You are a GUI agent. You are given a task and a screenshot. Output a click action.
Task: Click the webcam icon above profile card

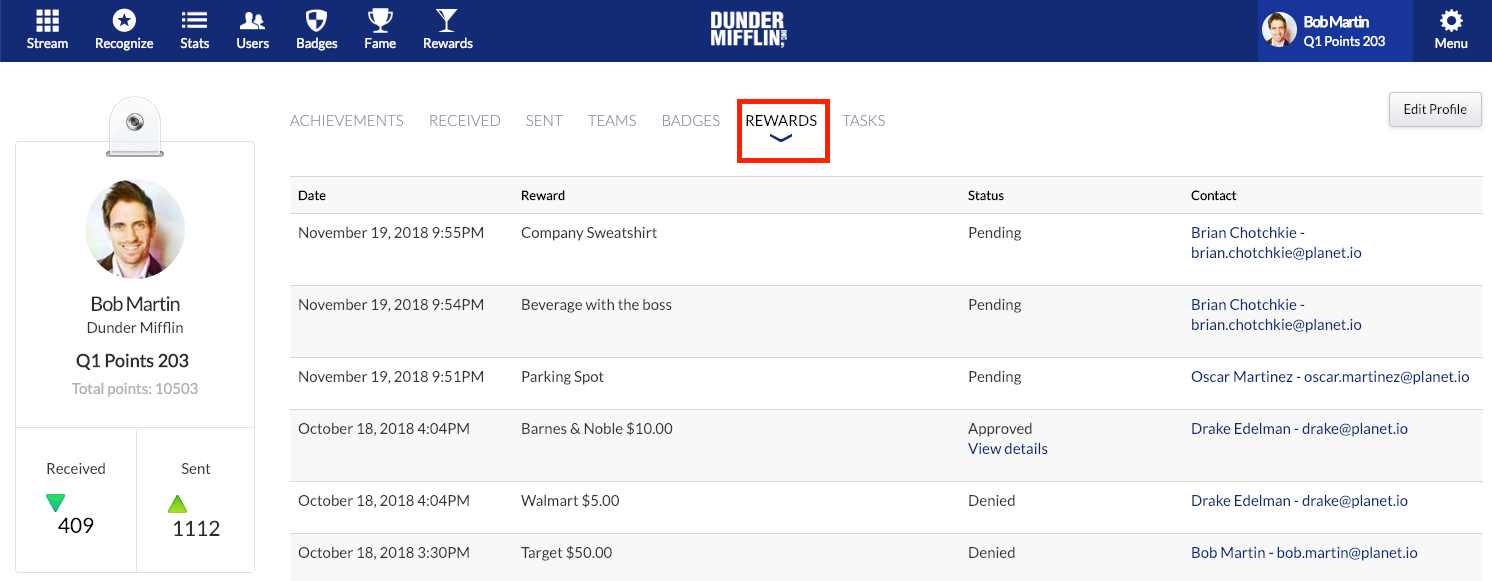(135, 122)
